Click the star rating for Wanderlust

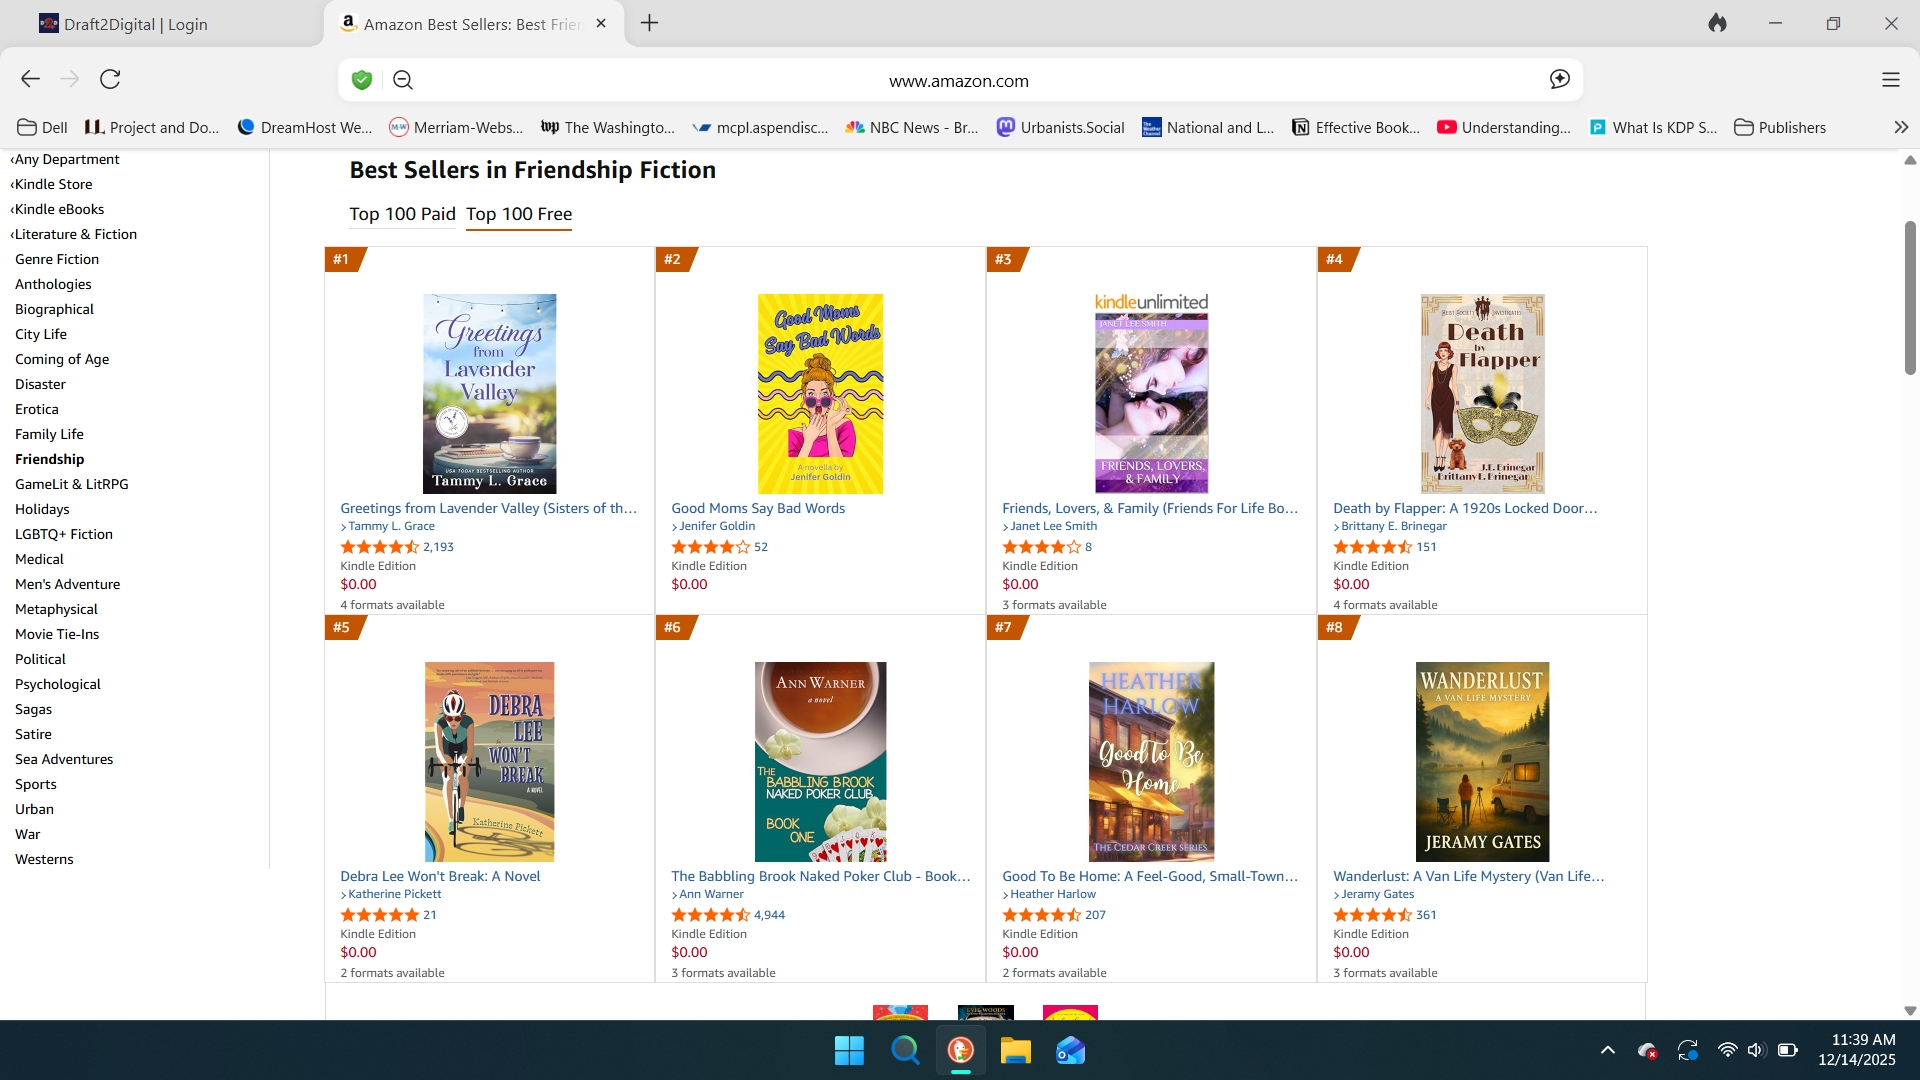click(1372, 915)
